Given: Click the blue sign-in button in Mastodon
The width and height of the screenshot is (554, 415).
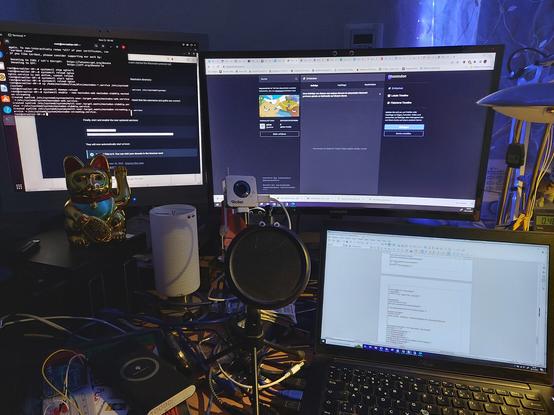Looking at the screenshot, I should (x=404, y=127).
